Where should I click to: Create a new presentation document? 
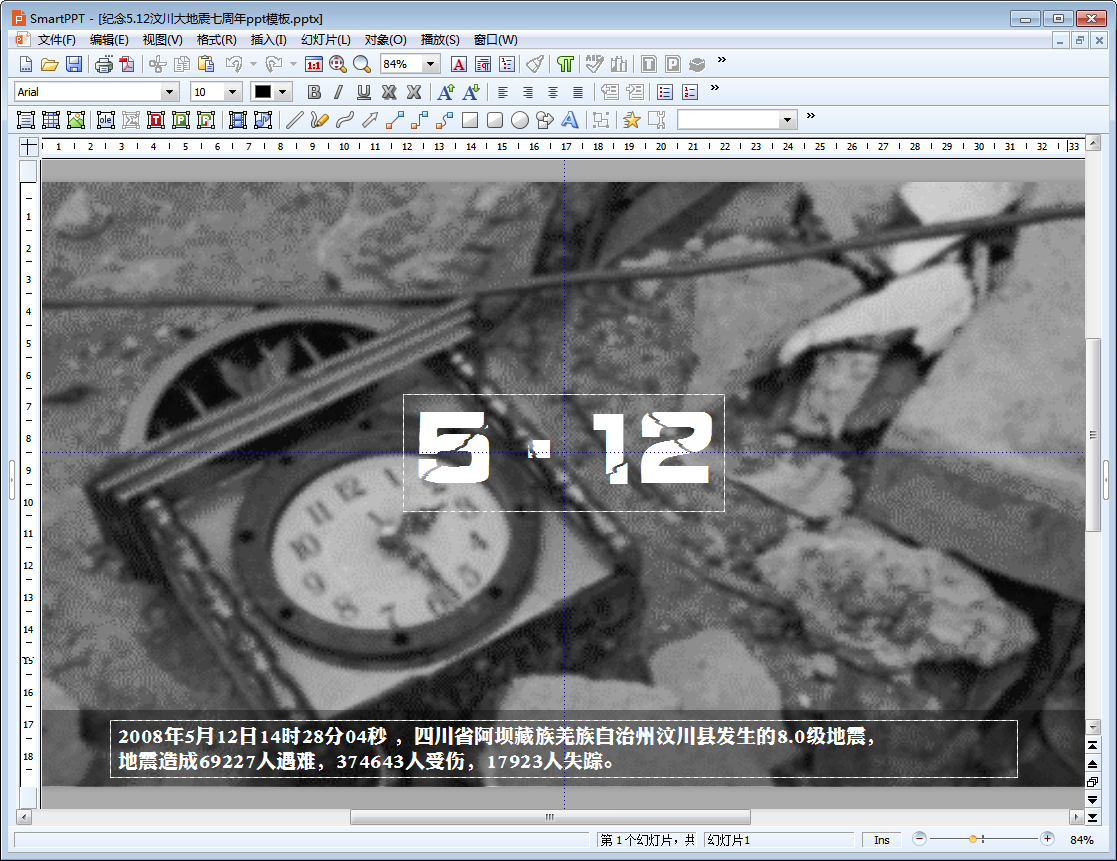click(26, 64)
